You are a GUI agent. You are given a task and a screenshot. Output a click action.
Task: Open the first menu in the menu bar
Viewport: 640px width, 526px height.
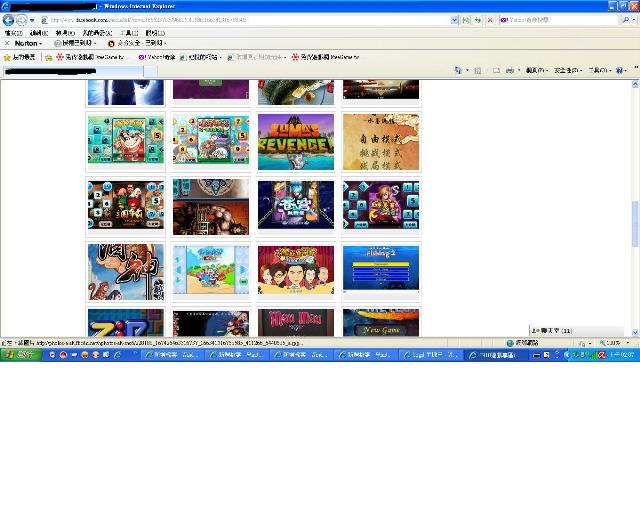point(12,33)
